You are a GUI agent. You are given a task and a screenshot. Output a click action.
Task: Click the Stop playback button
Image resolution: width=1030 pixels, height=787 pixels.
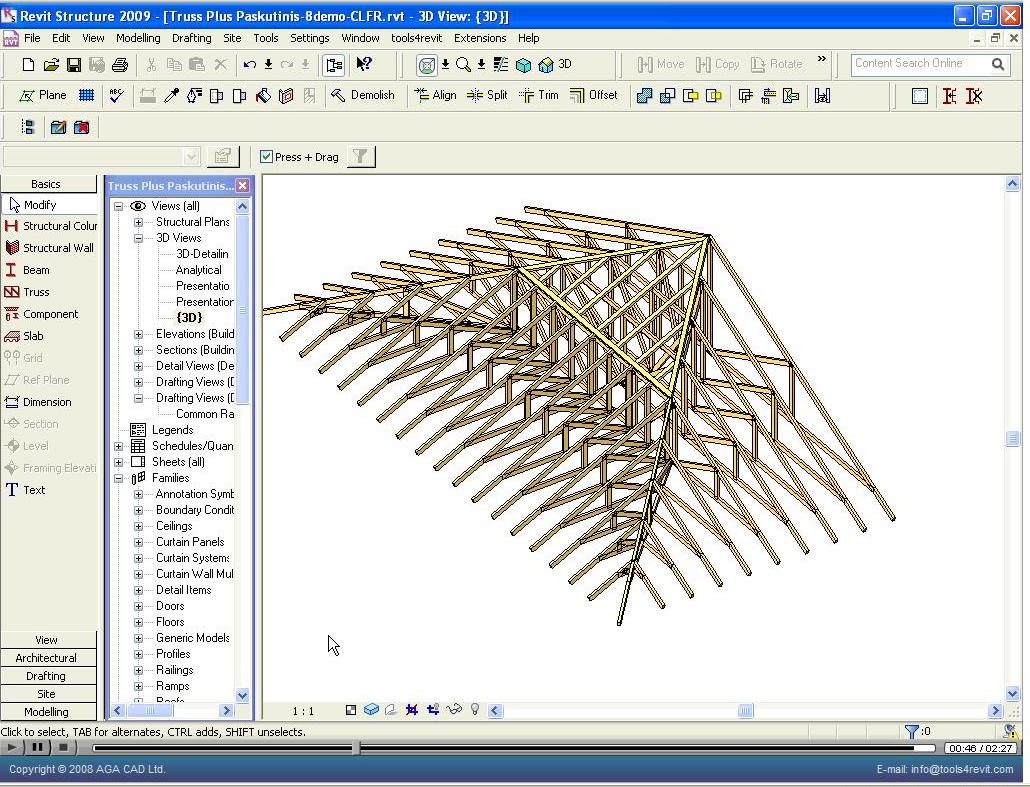(x=63, y=747)
